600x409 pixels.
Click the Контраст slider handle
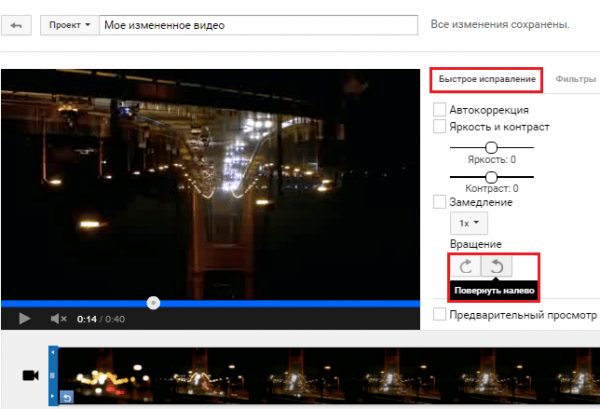491,177
